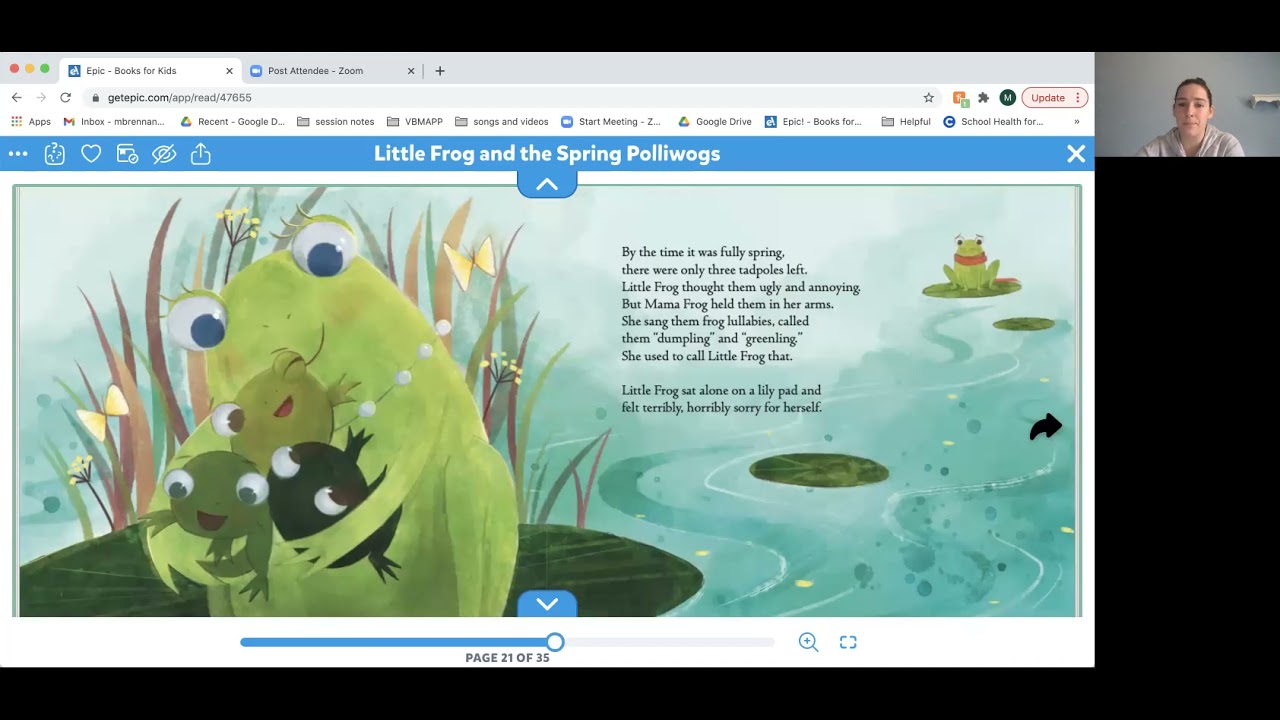1280x720 pixels.
Task: Switch to Post Attendee - Zoom tab
Action: (x=333, y=71)
